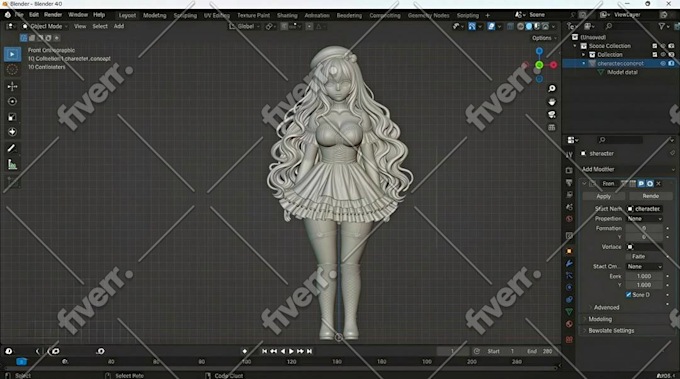Screen dimensions: 680x379
Task: Open the Texture properties checker tab
Action: point(569,340)
